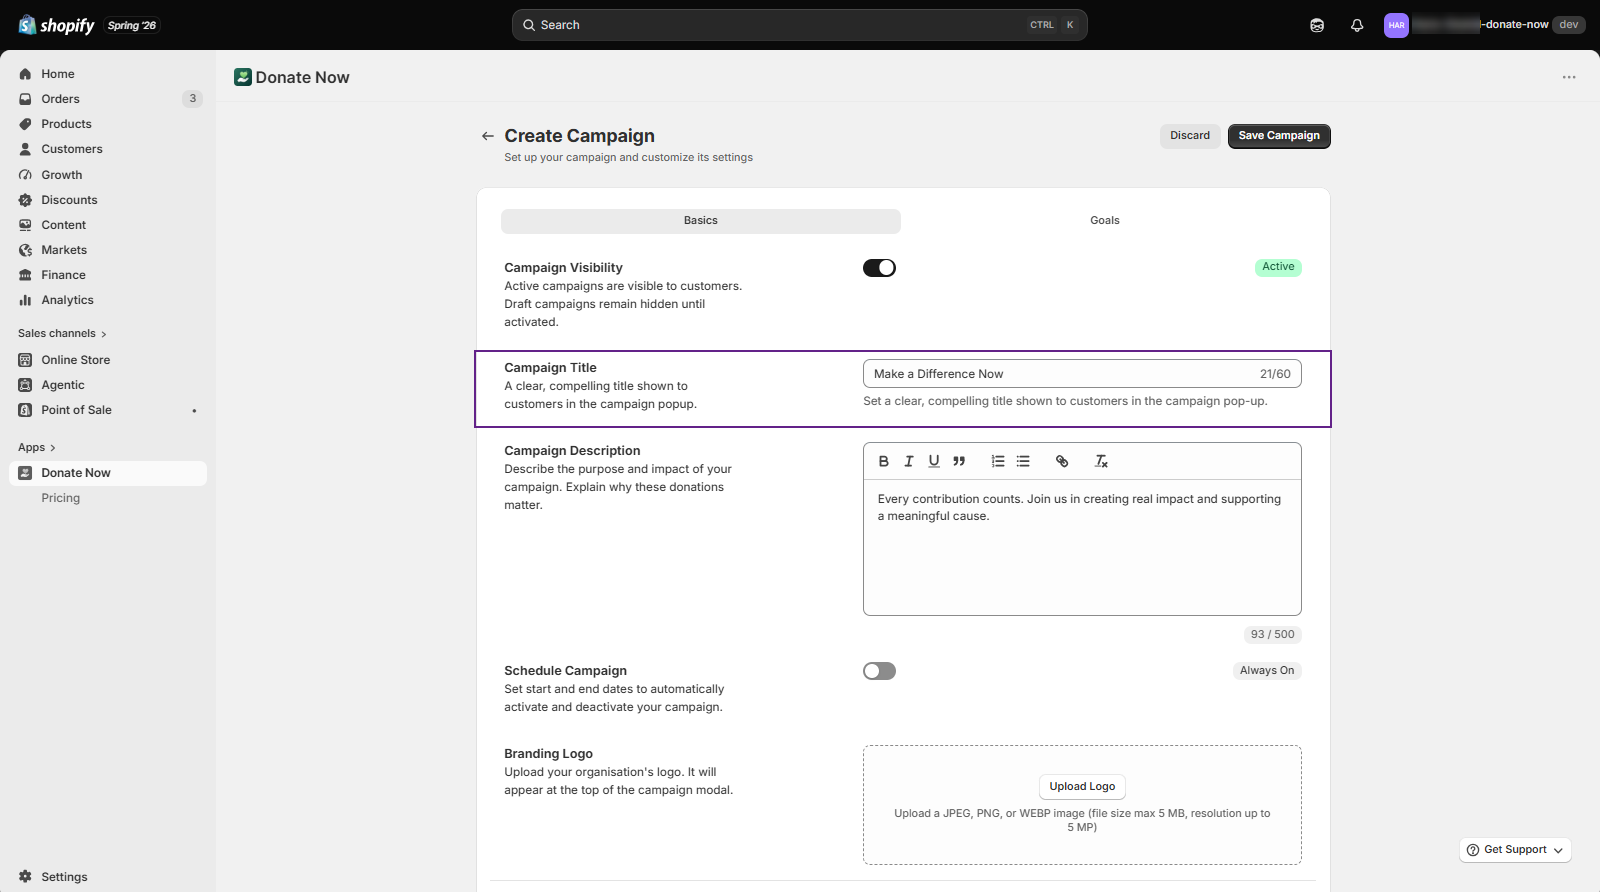Viewport: 1600px width, 892px height.
Task: Click the Active status badge
Action: pos(1278,267)
